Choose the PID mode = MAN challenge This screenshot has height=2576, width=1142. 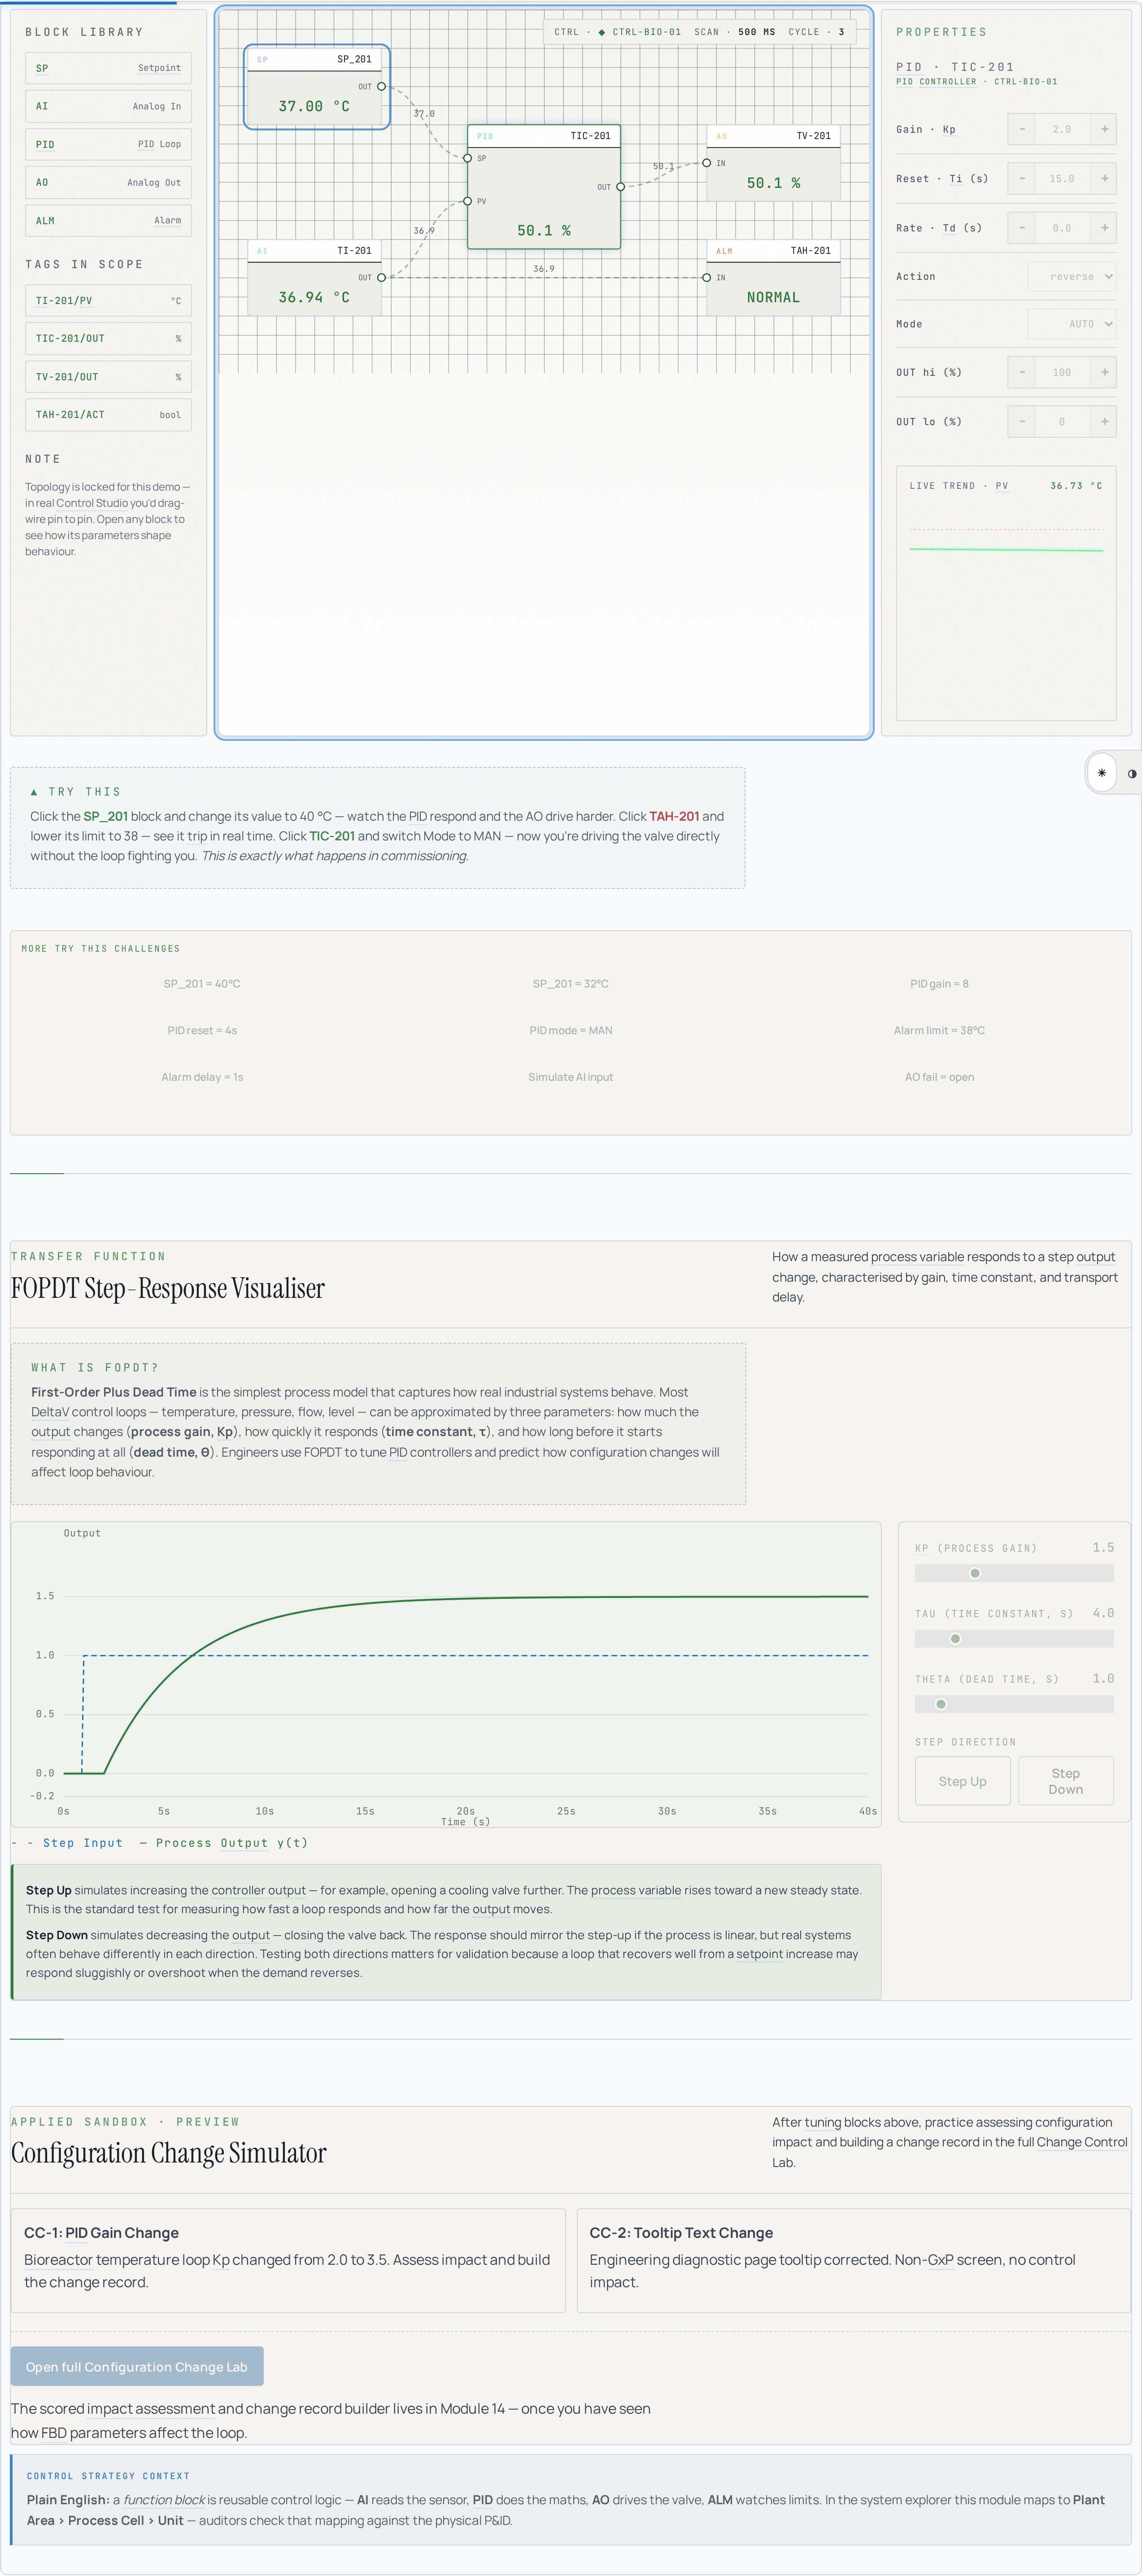pos(571,1030)
